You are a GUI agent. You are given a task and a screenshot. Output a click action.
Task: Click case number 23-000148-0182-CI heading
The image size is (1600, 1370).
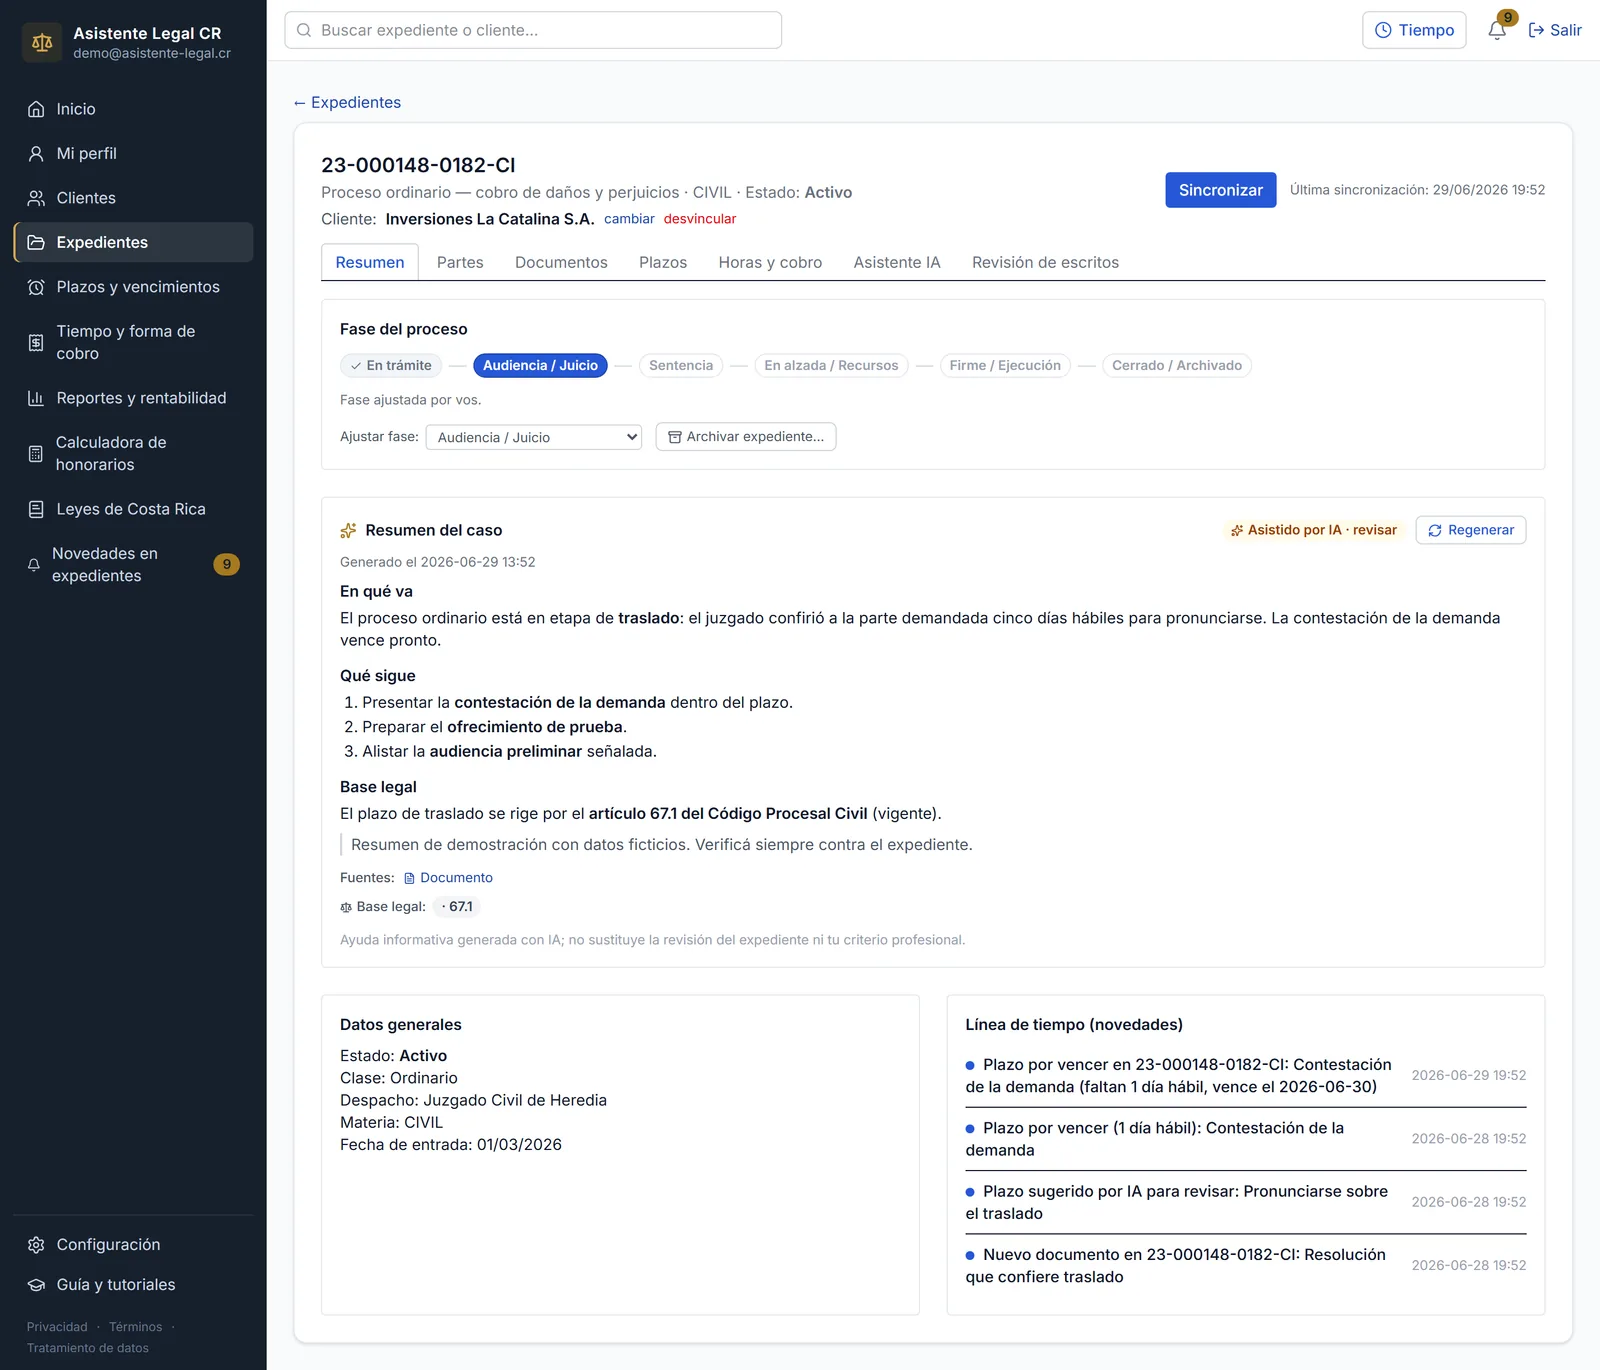click(418, 165)
